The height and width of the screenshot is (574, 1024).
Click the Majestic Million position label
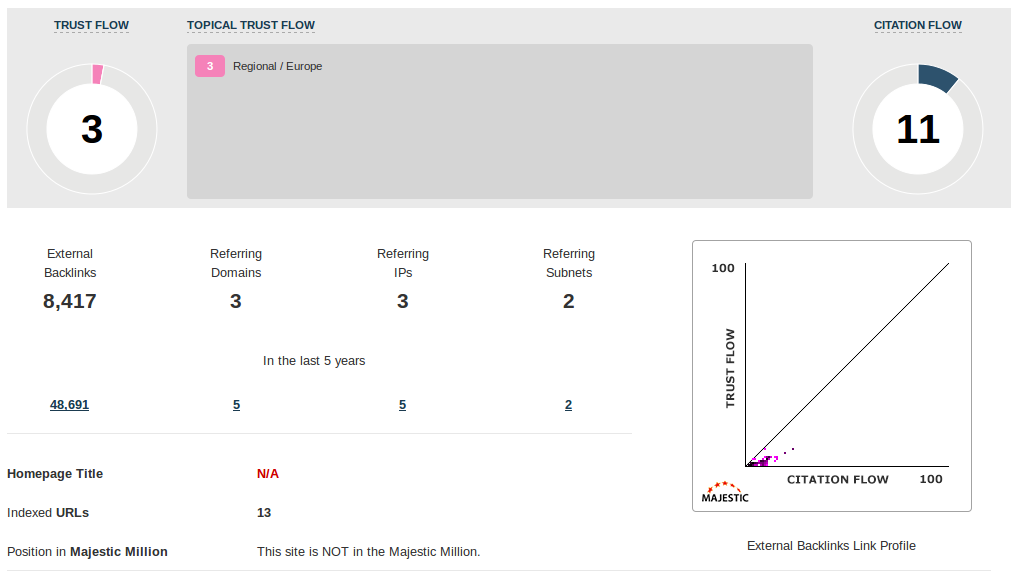coord(87,552)
